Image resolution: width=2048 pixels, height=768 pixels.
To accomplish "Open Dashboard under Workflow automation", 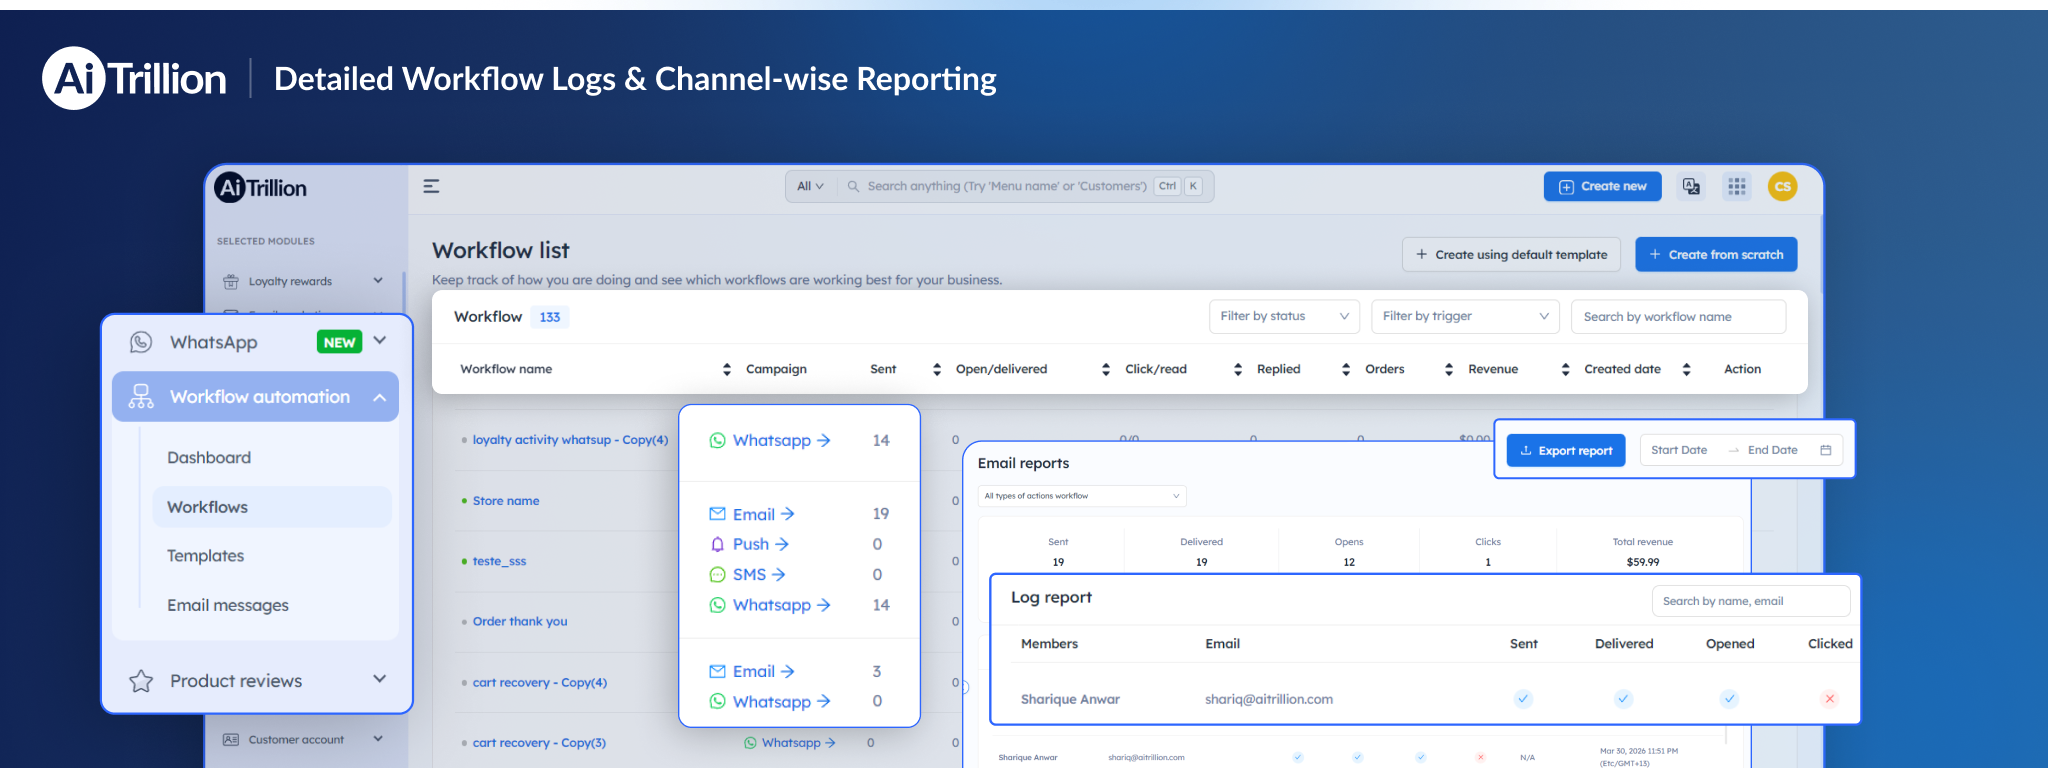I will [x=209, y=458].
